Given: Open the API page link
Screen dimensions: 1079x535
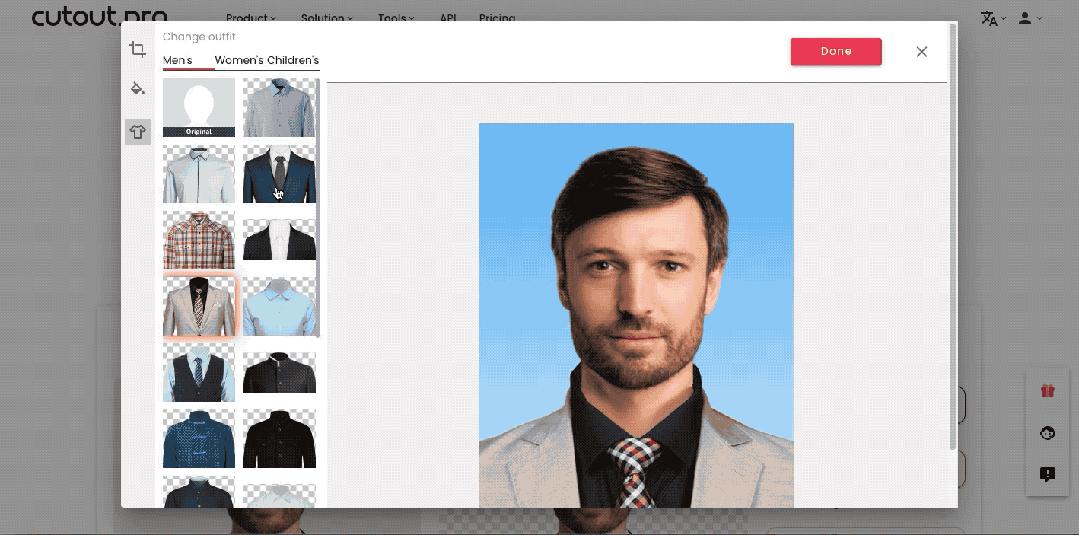Looking at the screenshot, I should [x=448, y=18].
